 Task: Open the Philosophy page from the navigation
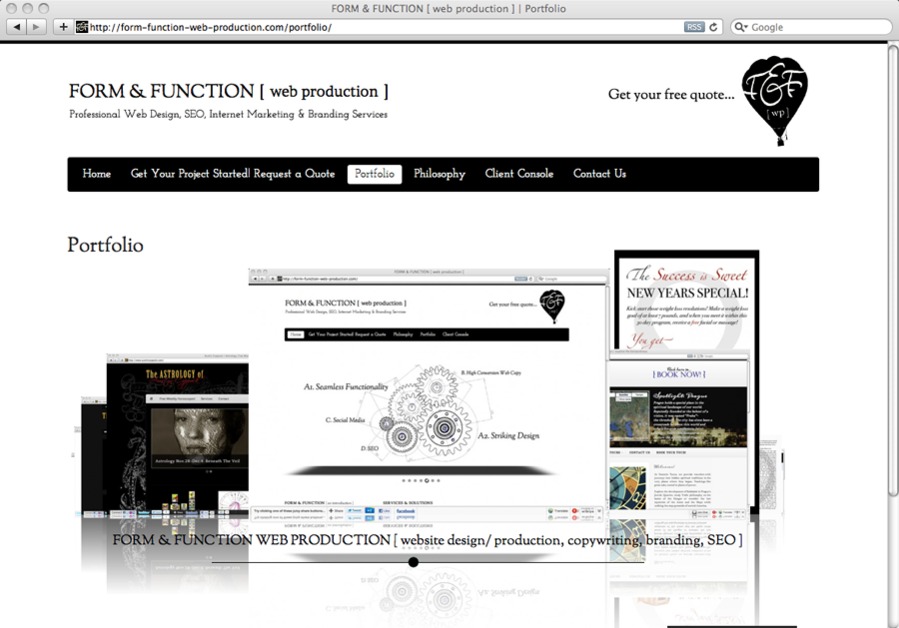click(438, 173)
